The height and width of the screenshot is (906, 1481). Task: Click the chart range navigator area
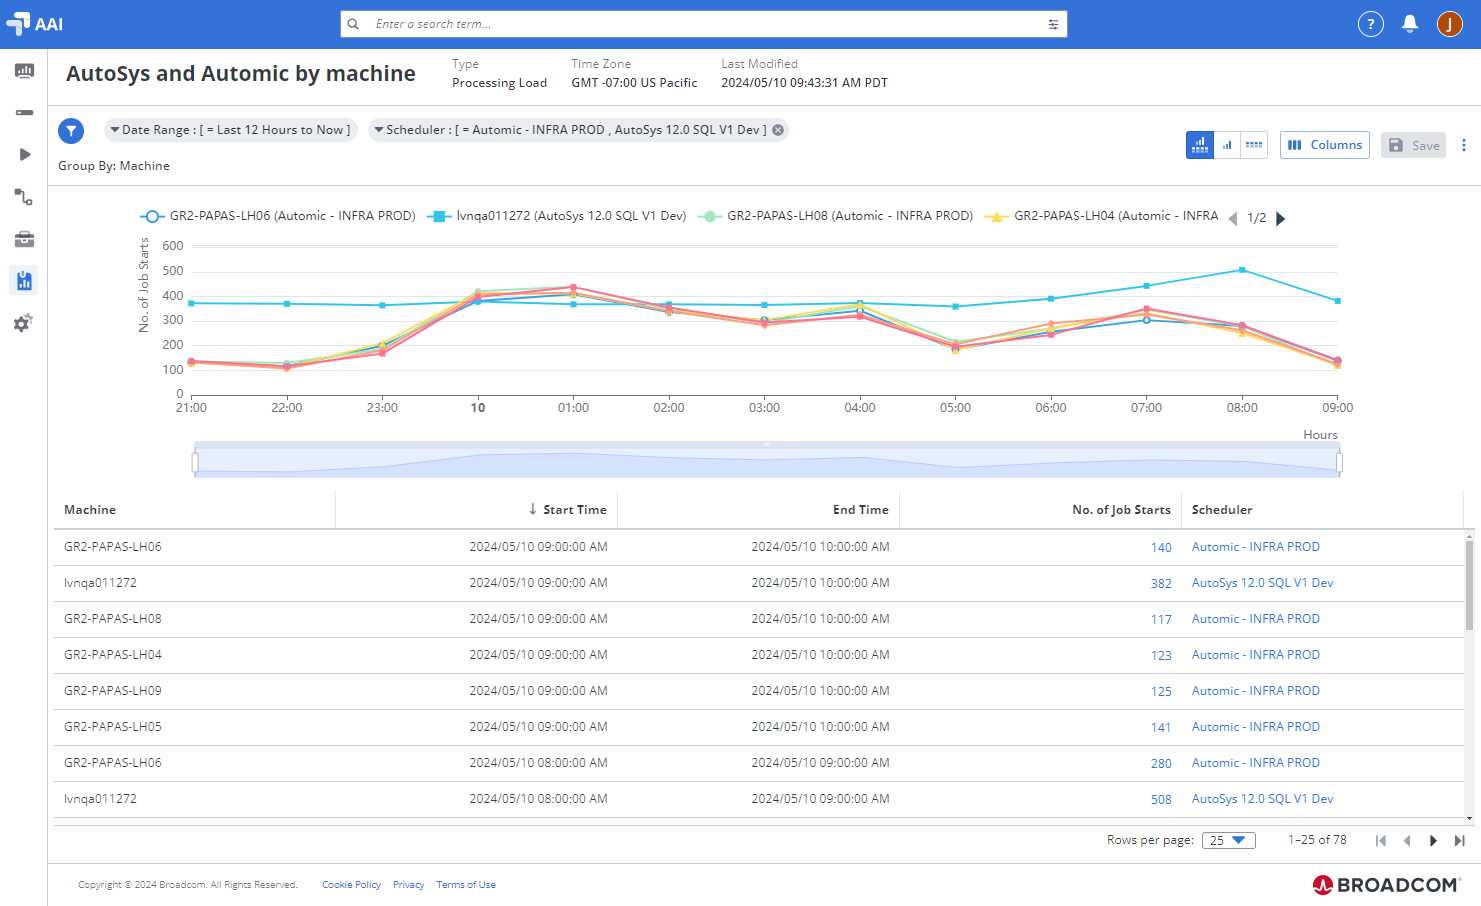coord(767,461)
